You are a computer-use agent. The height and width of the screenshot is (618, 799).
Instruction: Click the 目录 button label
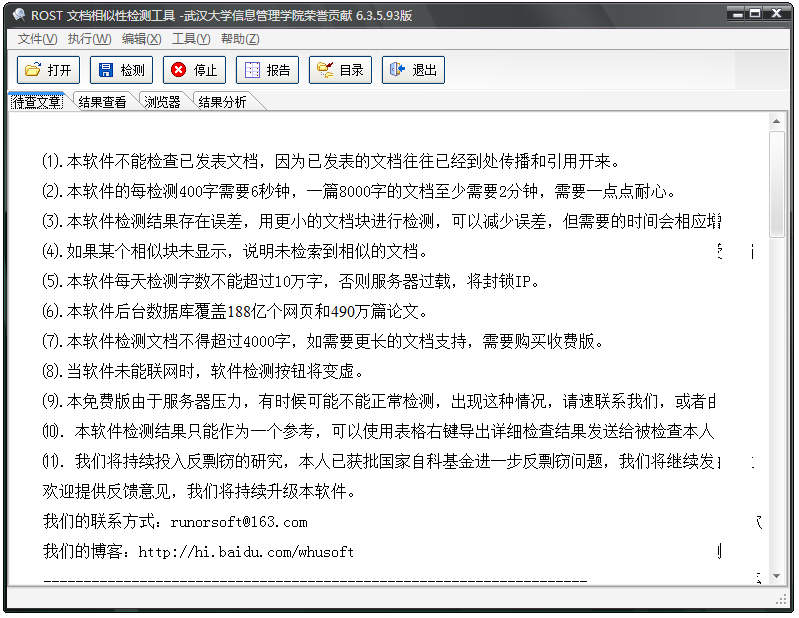pyautogui.click(x=352, y=70)
